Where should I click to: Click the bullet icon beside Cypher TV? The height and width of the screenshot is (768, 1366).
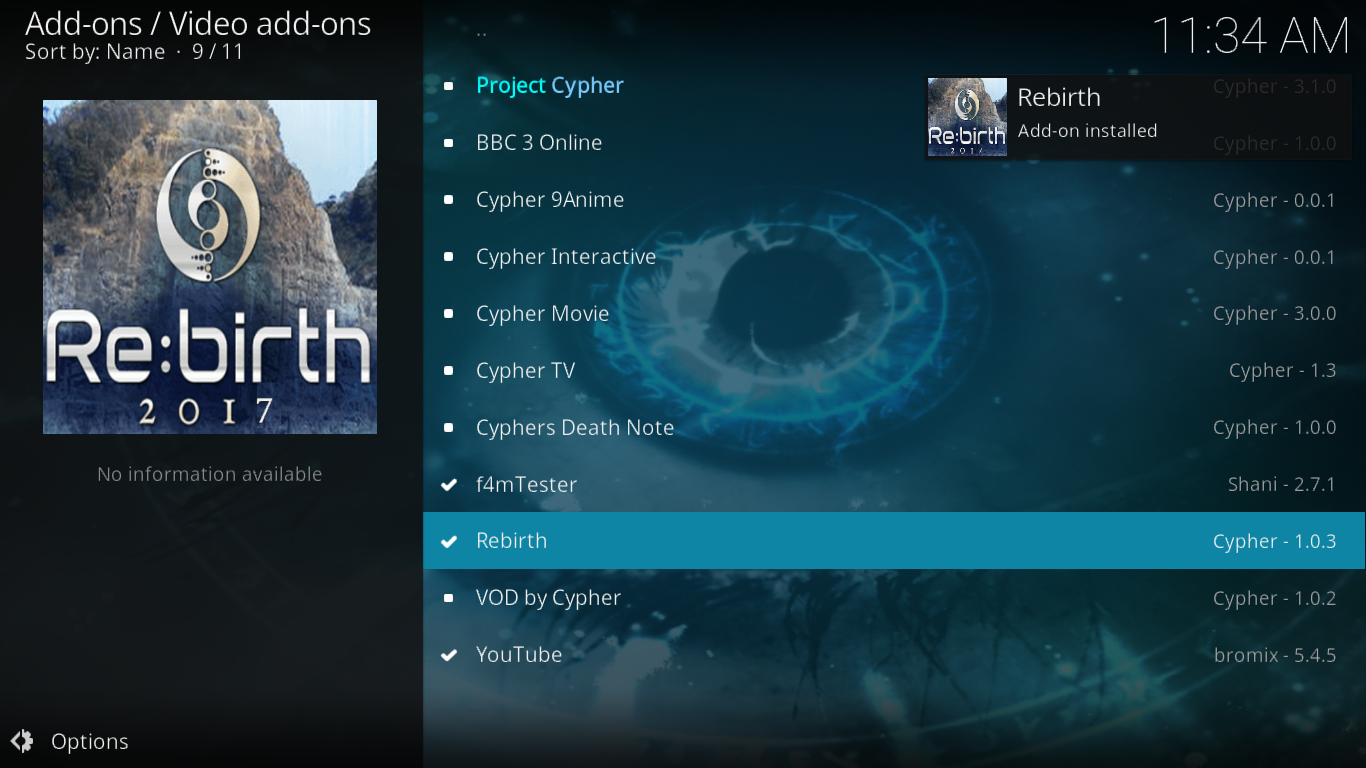coord(449,371)
